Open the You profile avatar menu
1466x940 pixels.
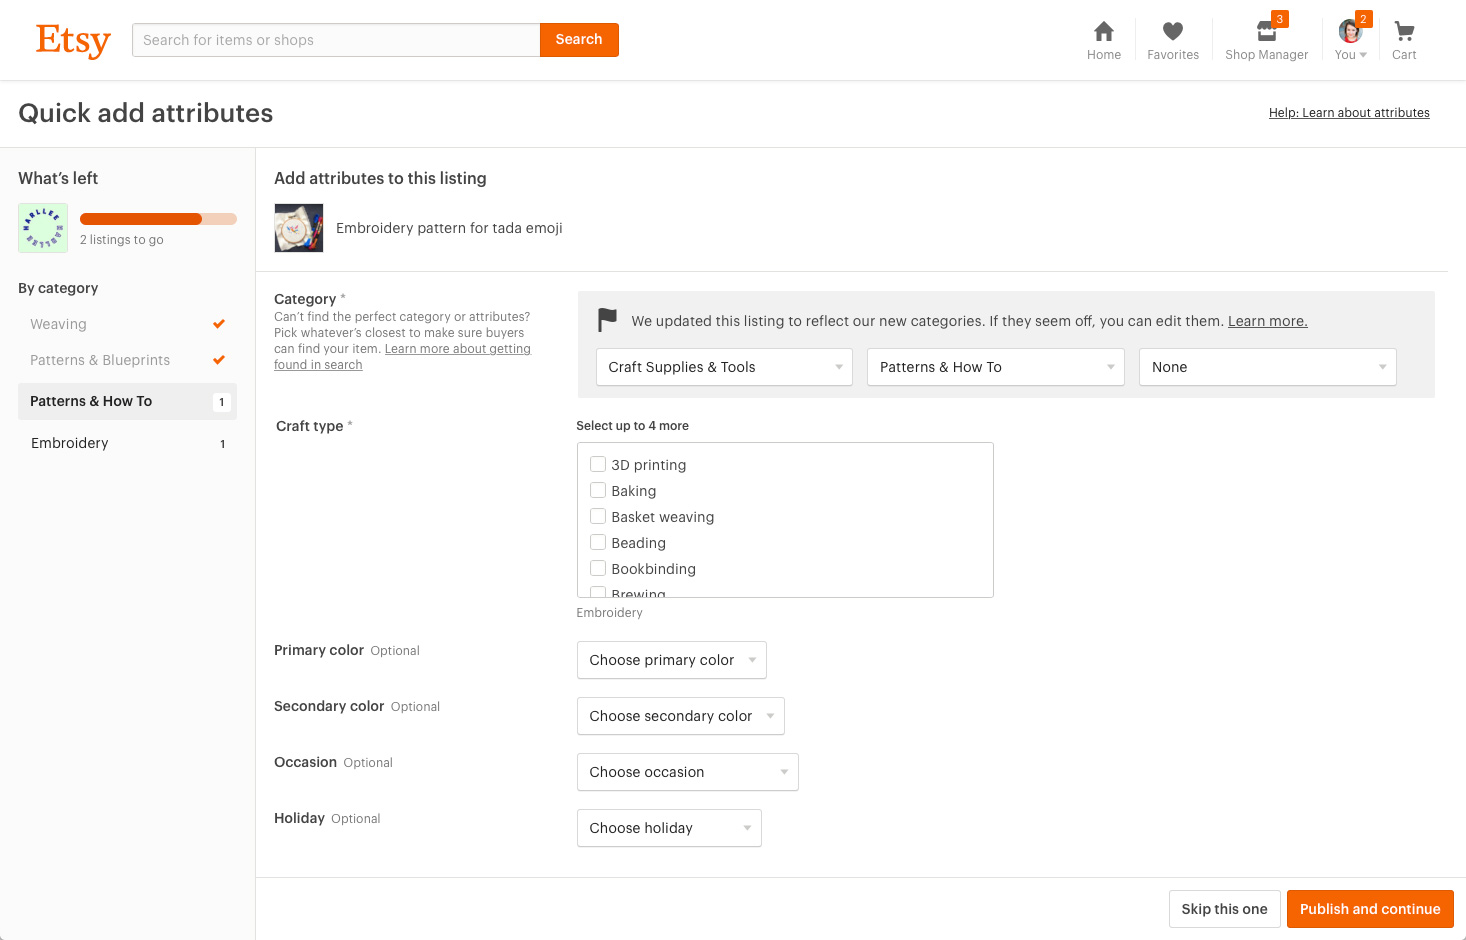point(1351,32)
